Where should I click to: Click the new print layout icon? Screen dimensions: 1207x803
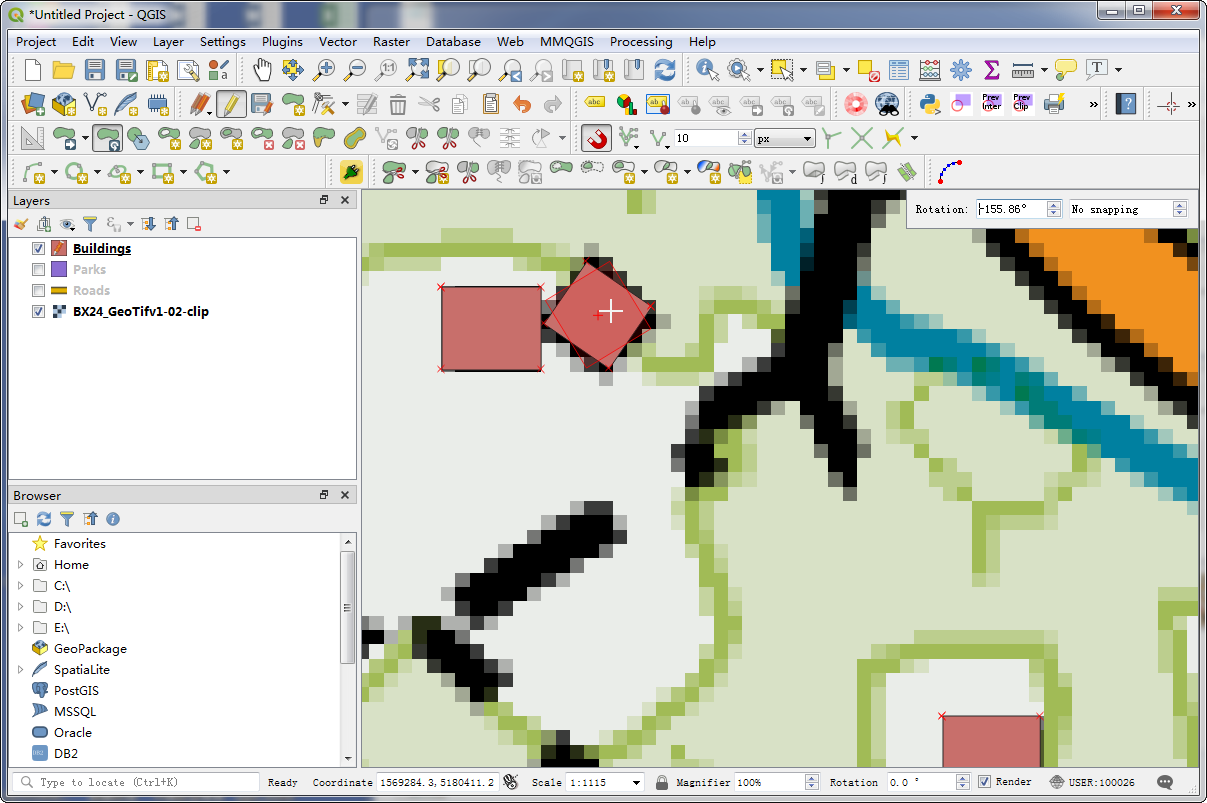pos(157,70)
